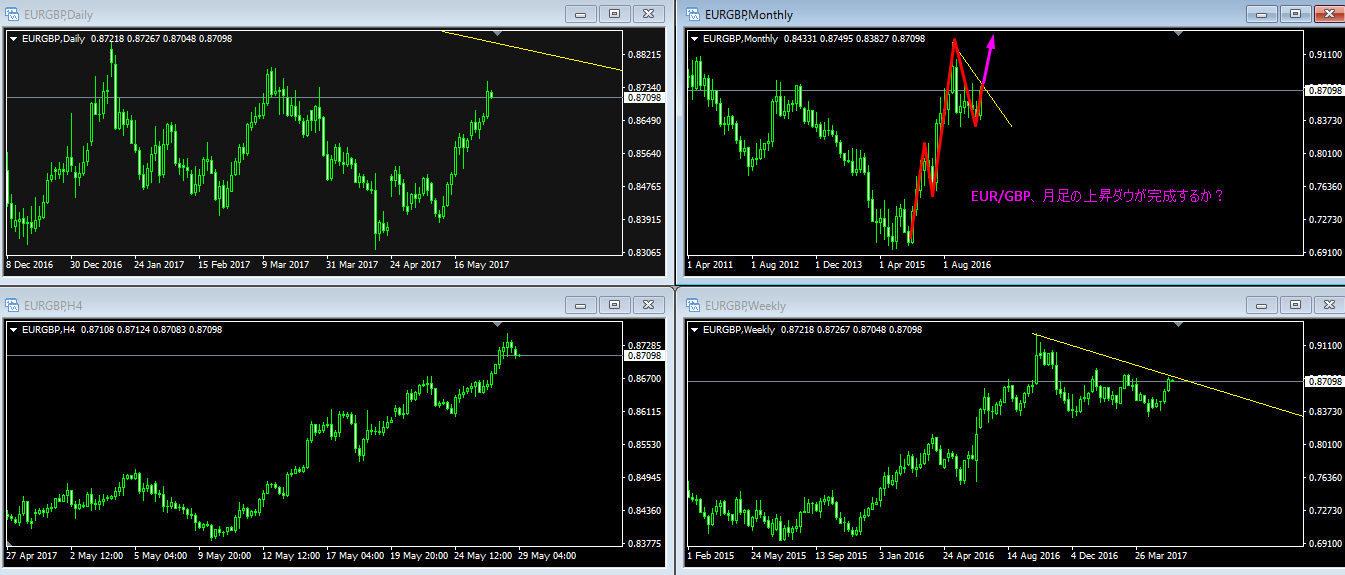Click the chart shift triangle marker in H4 chart

point(499,325)
